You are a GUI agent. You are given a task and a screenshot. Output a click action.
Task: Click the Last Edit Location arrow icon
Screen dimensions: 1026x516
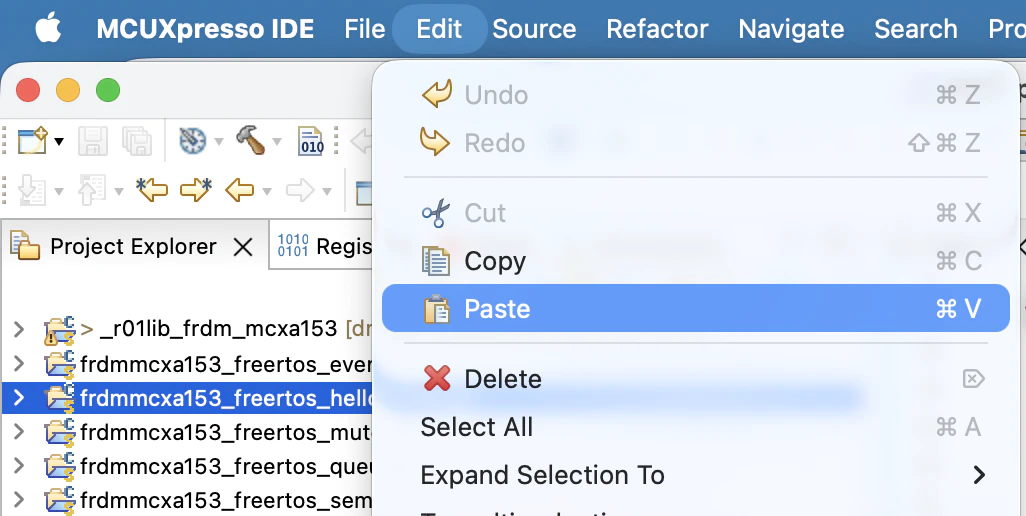coord(152,190)
